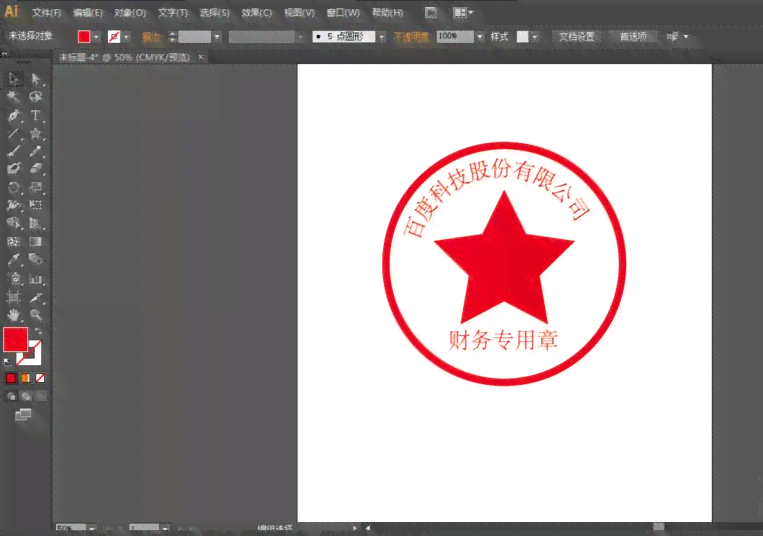The image size is (763, 536).
Task: Select the Shape Builder tool
Action: pyautogui.click(x=14, y=223)
